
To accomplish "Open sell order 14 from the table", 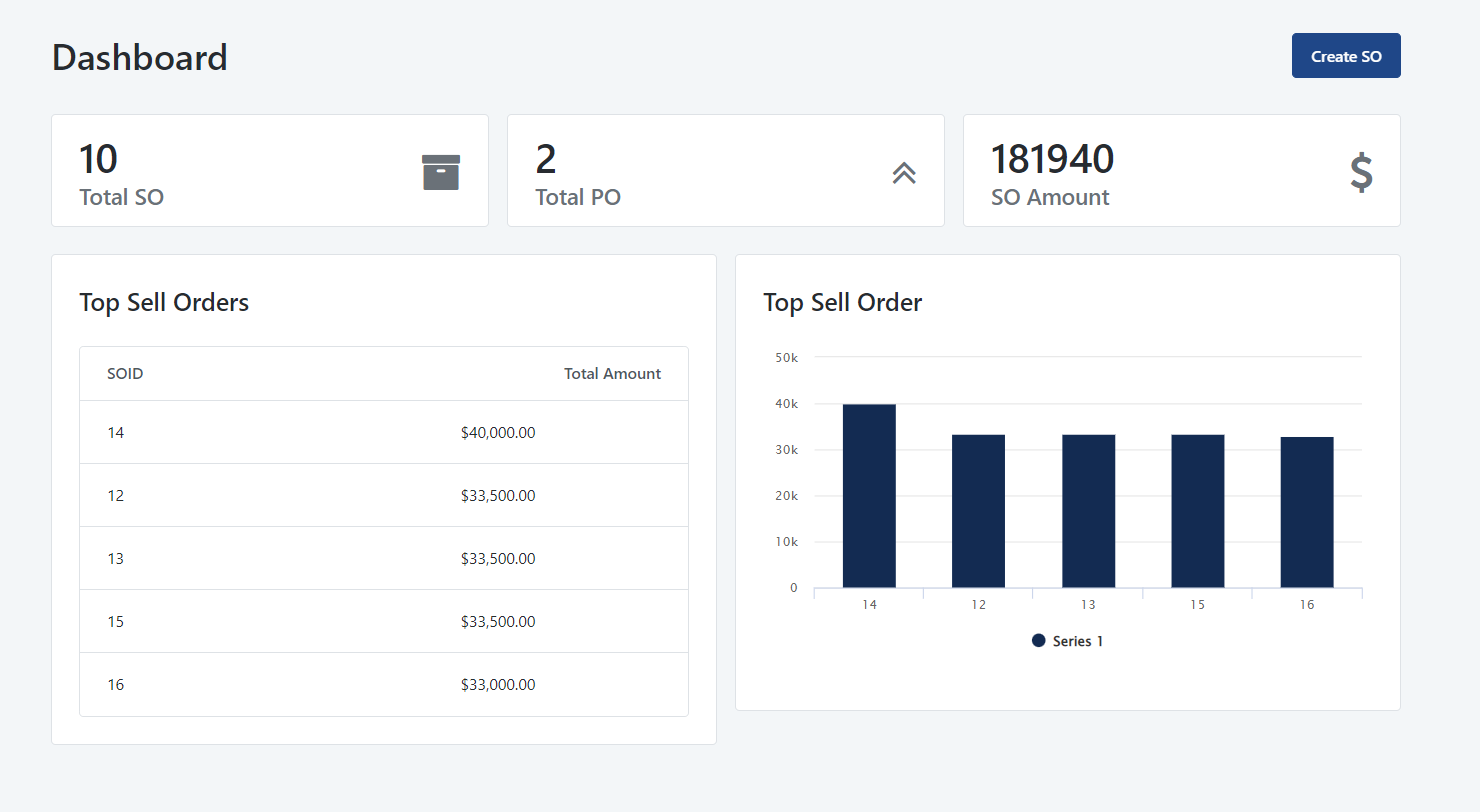I will (x=115, y=432).
